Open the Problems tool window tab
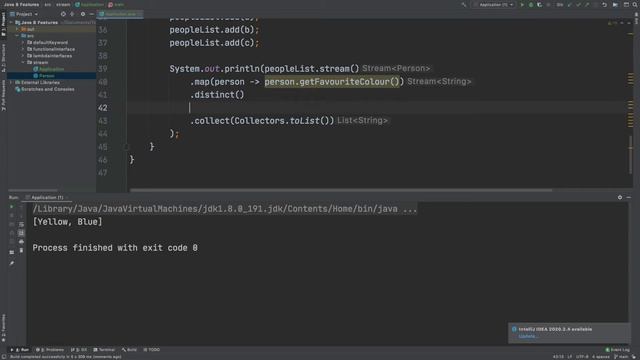The width and height of the screenshot is (640, 360). click(x=50, y=350)
